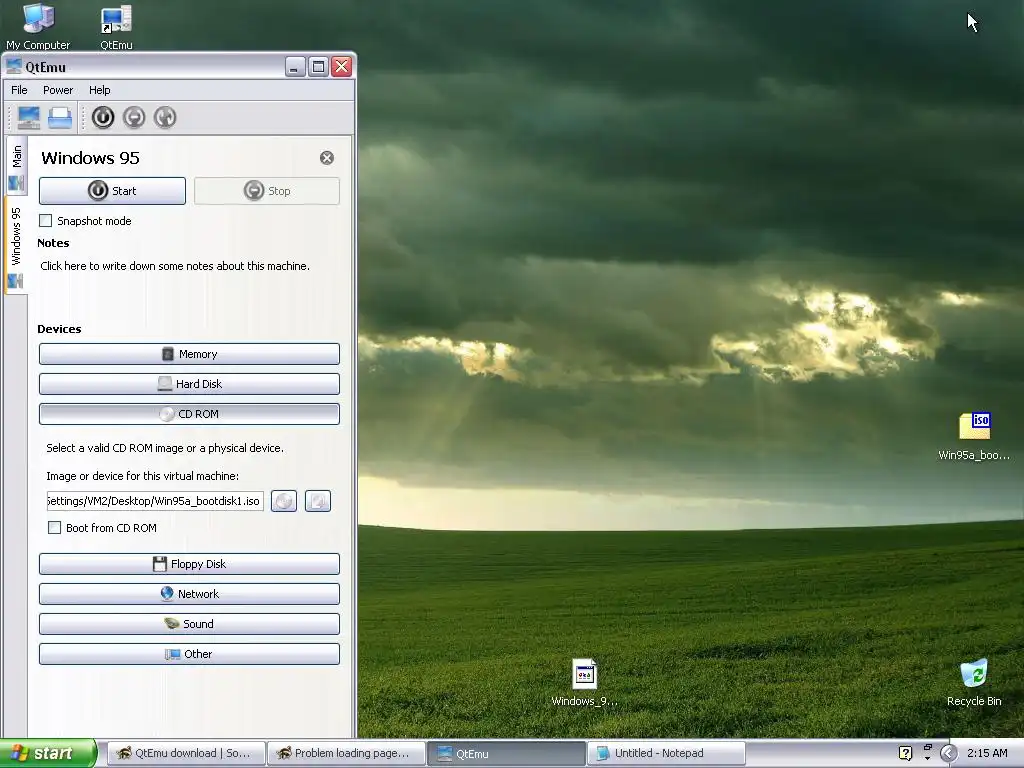Image resolution: width=1024 pixels, height=768 pixels.
Task: Expand the Hard Disk section
Action: pyautogui.click(x=189, y=384)
